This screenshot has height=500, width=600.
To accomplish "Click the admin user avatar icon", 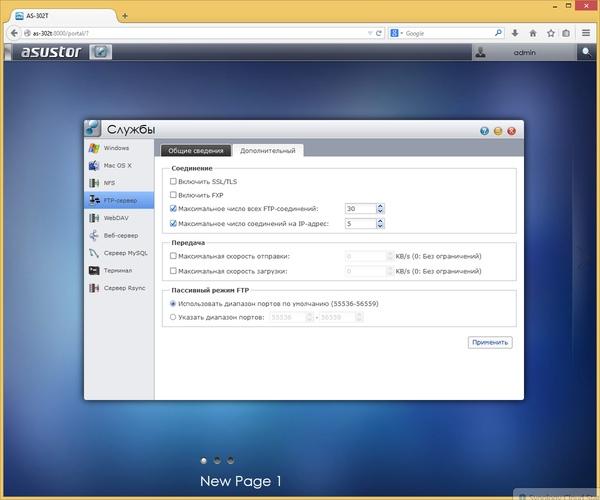I will click(x=481, y=52).
